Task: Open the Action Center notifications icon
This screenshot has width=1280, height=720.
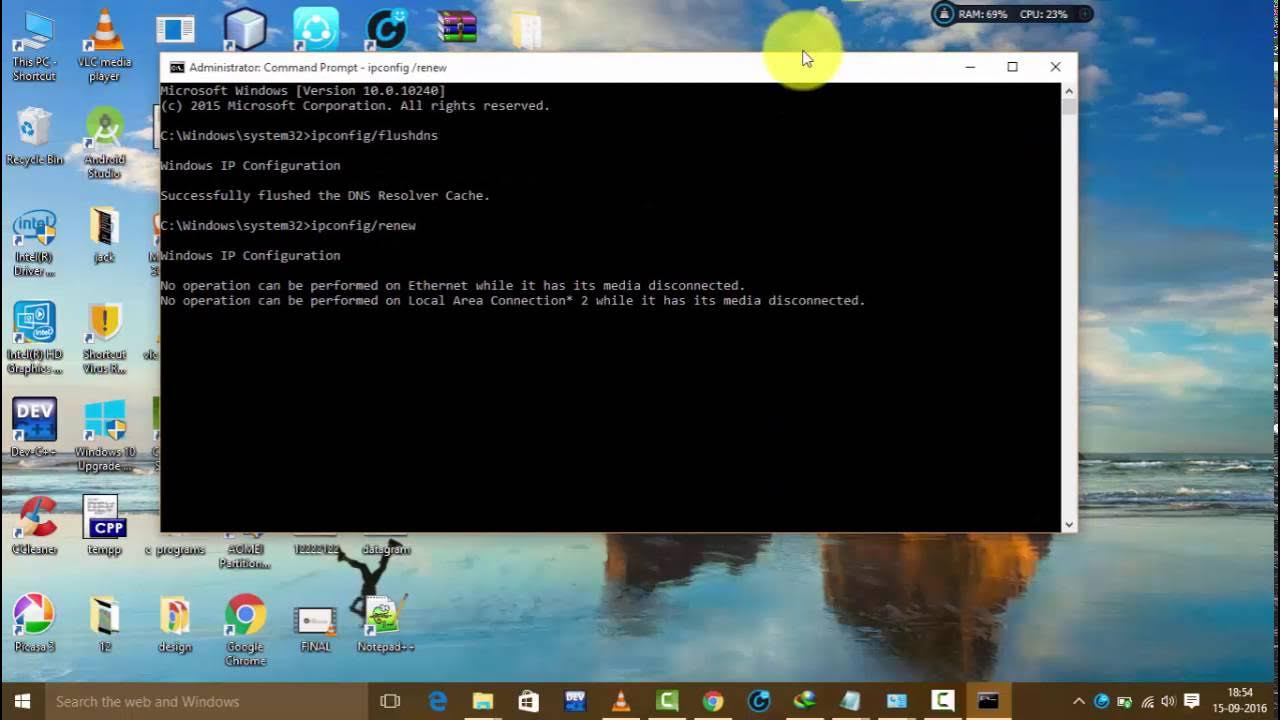Action: [1191, 701]
